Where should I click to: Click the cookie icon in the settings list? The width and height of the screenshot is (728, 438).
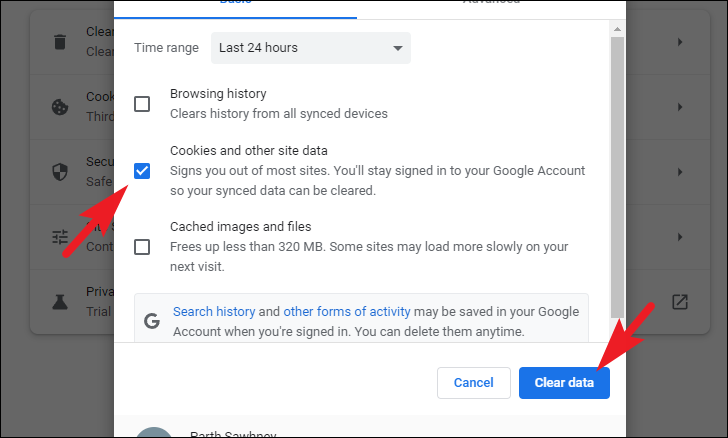pyautogui.click(x=60, y=107)
